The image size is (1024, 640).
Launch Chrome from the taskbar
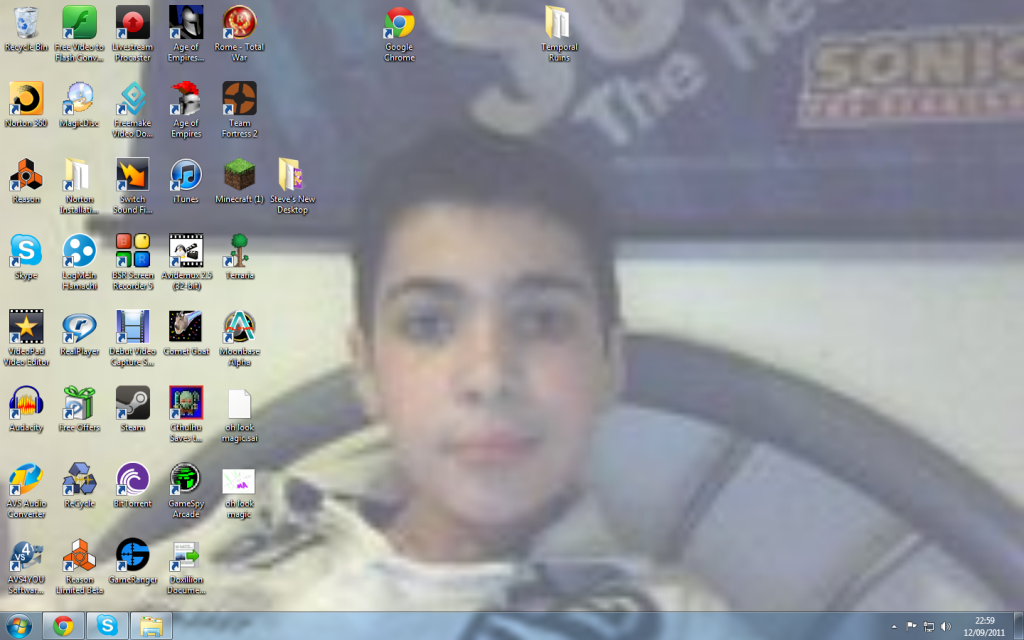click(63, 626)
